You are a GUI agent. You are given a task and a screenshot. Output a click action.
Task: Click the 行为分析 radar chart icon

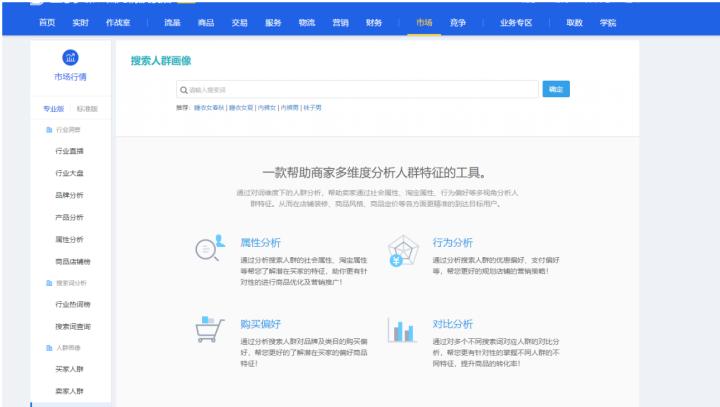click(403, 250)
